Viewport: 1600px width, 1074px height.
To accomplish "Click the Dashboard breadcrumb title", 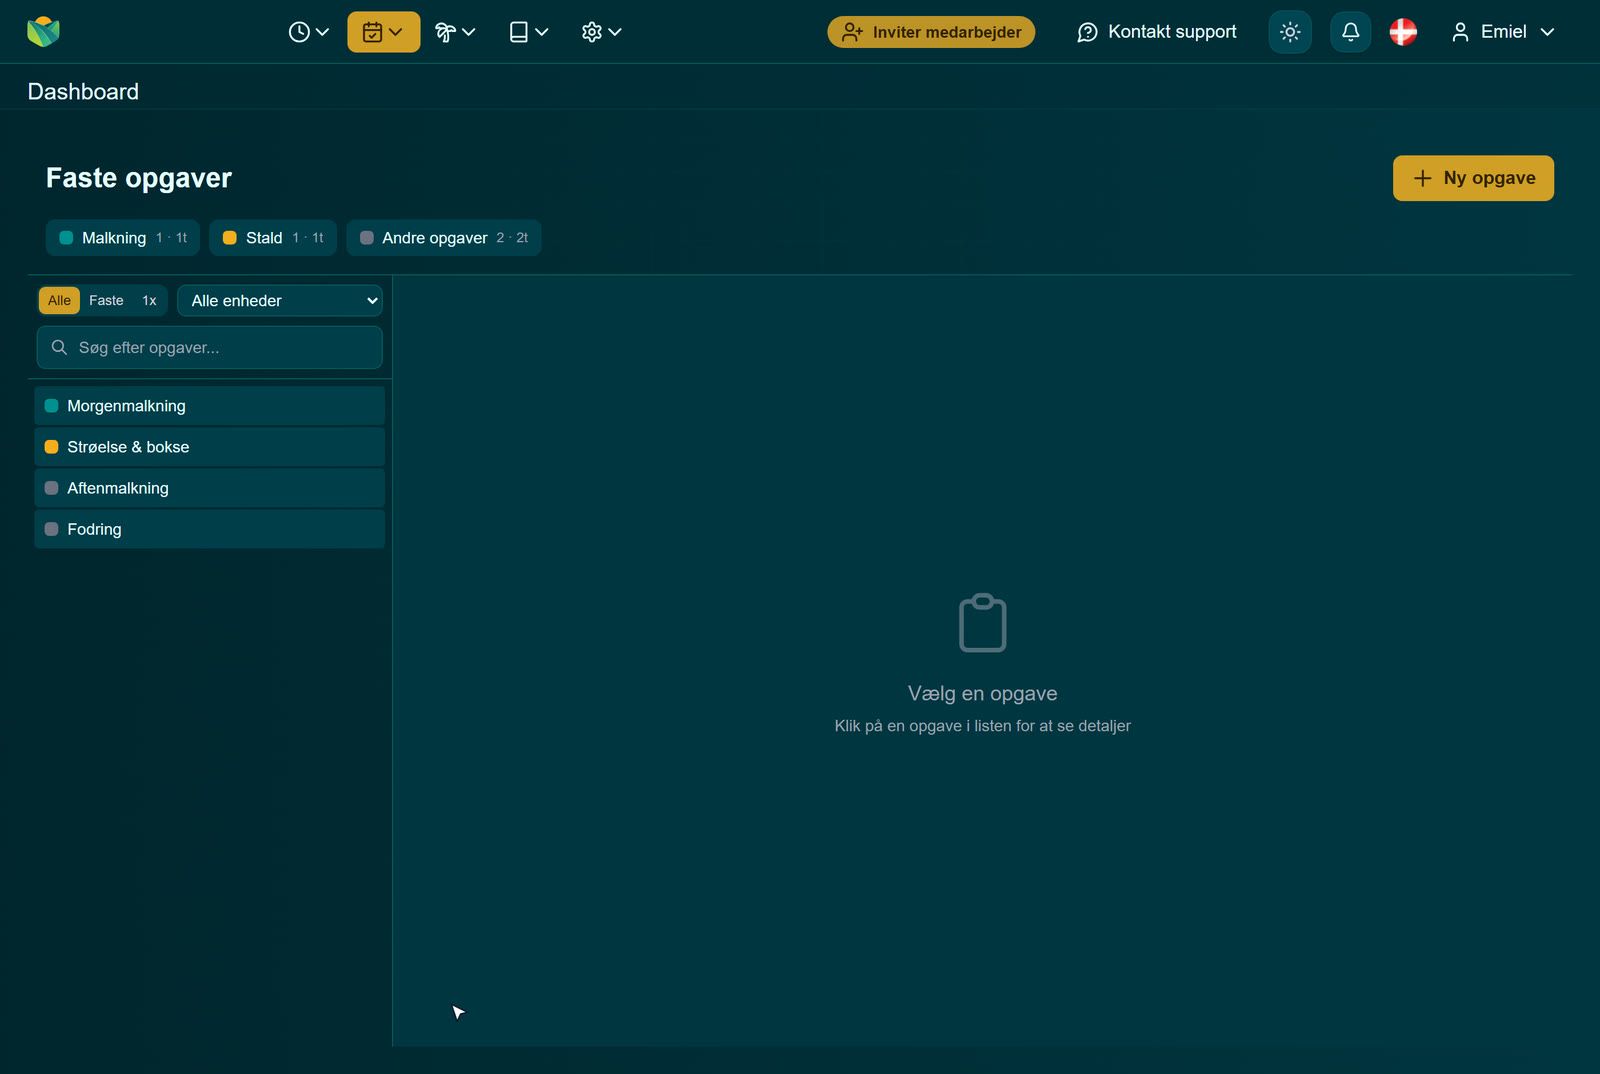I will 83,92.
